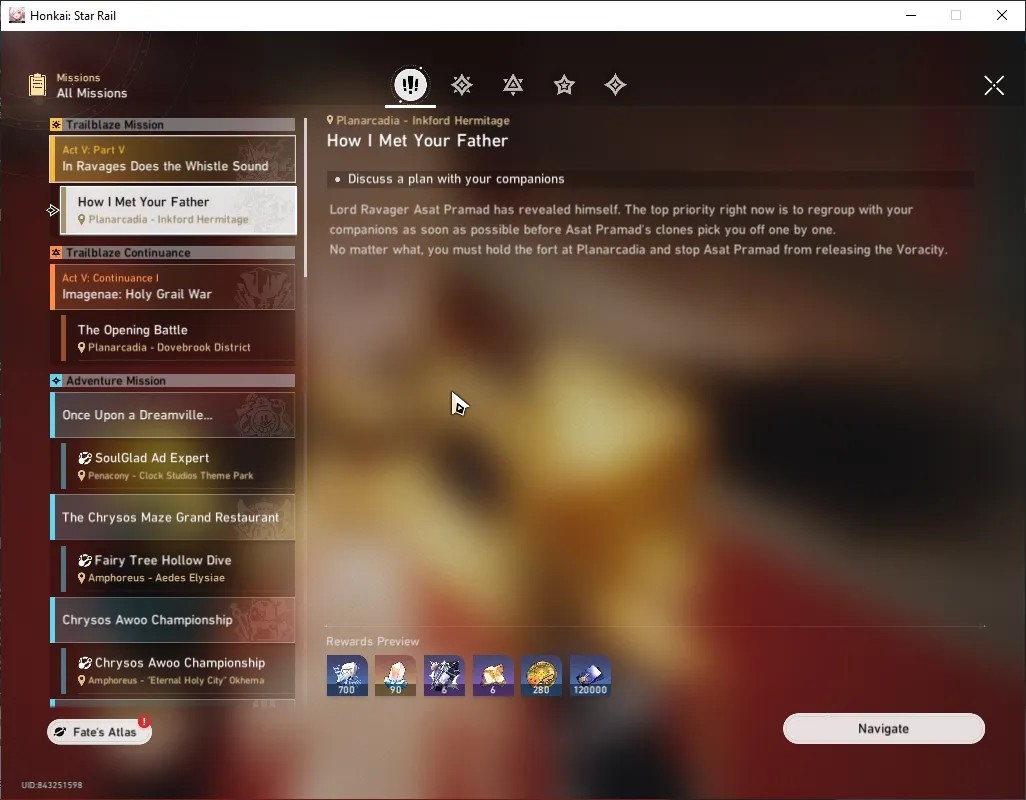Close the Honkai: Star Rail window
Image resolution: width=1026 pixels, height=800 pixels.
pyautogui.click(x=1002, y=15)
